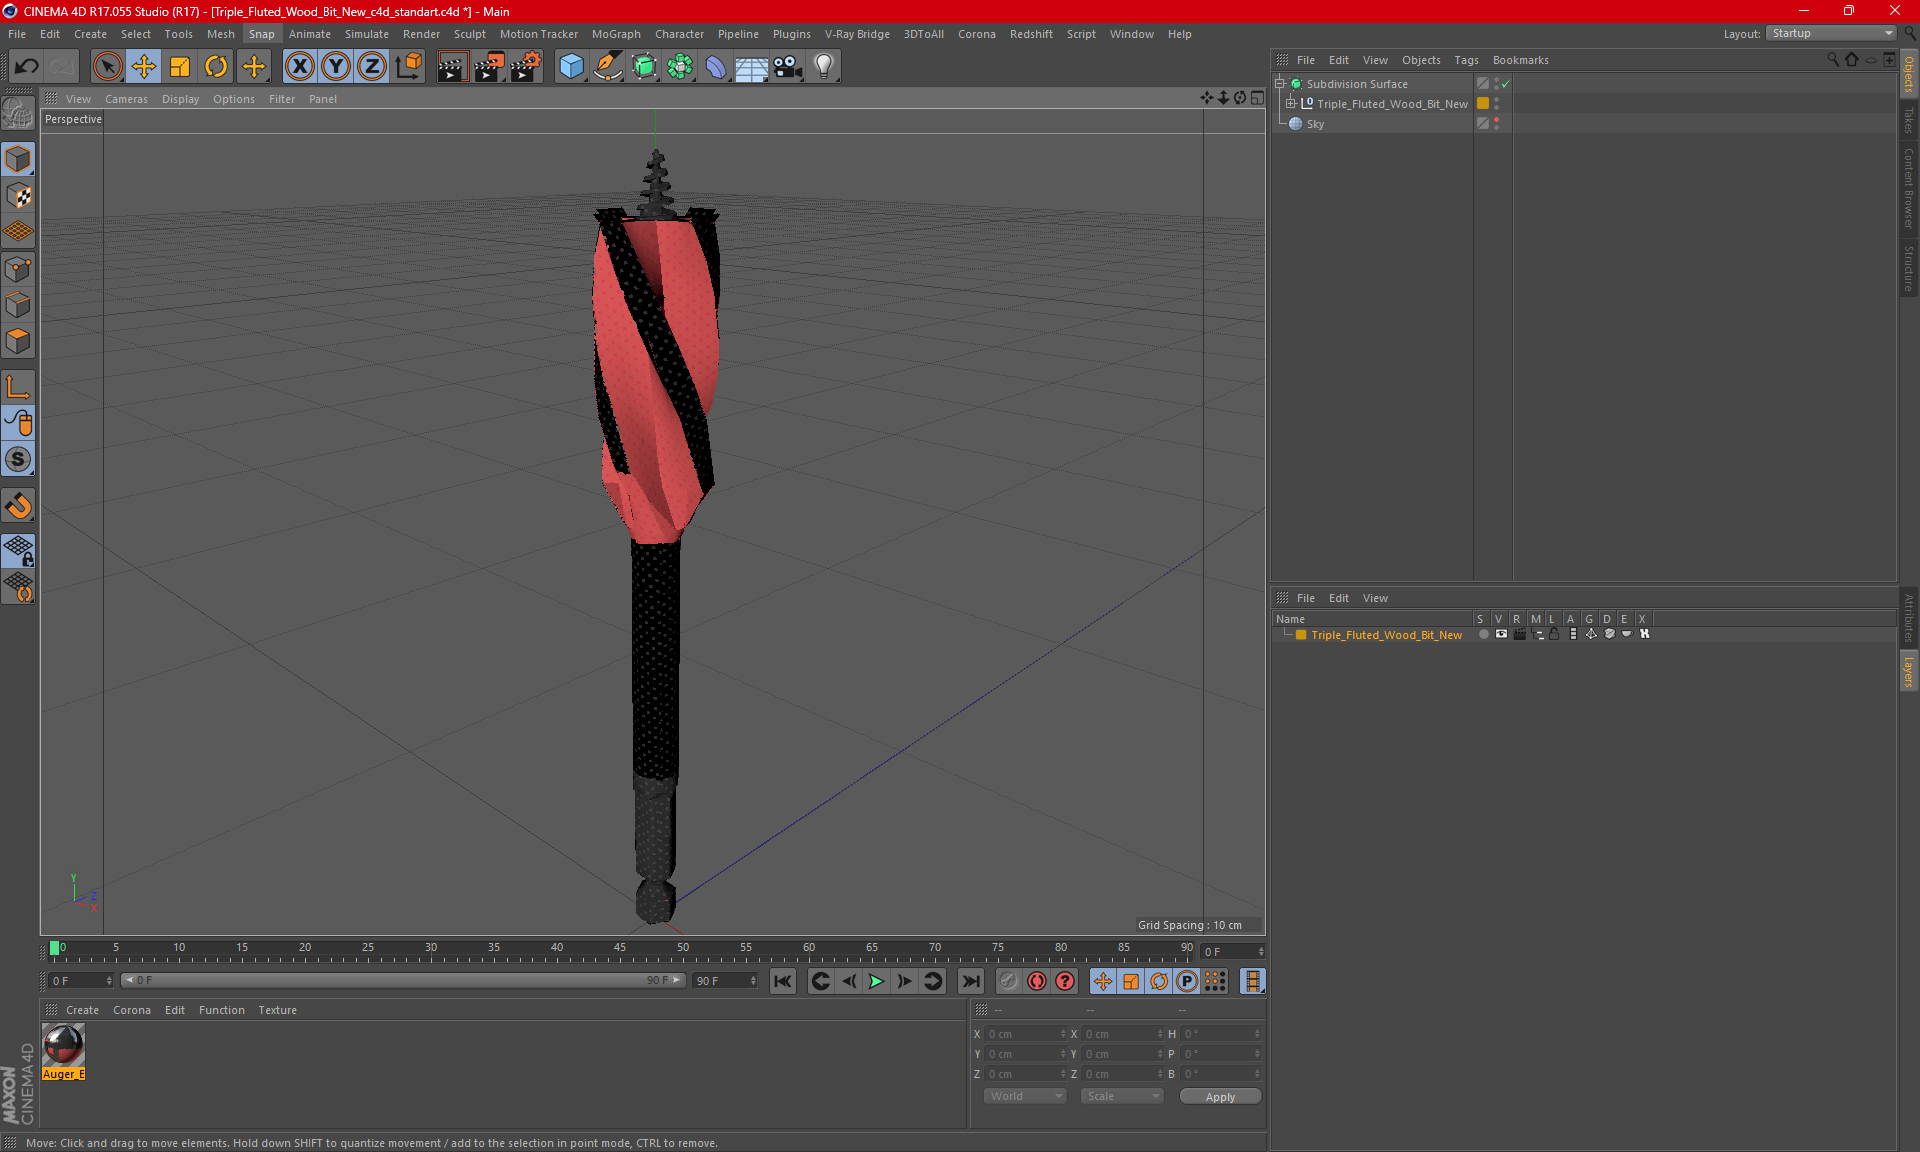Image resolution: width=1920 pixels, height=1152 pixels.
Task: Collapse Subdivision Surface hierarchy
Action: tap(1279, 83)
